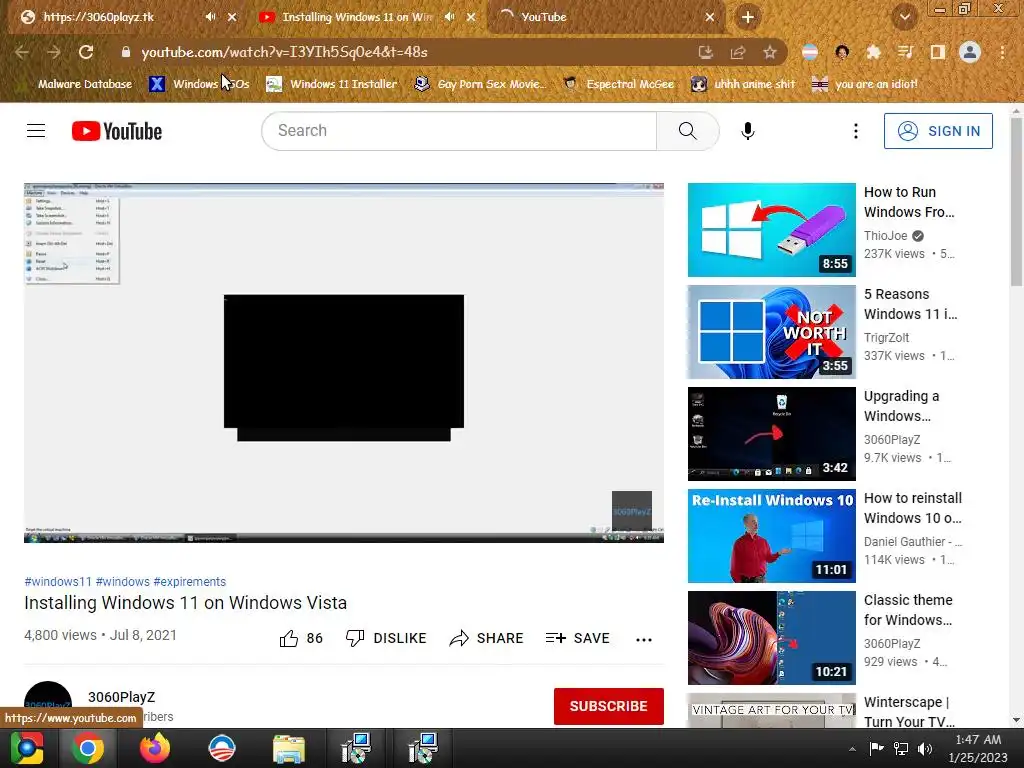1024x768 pixels.
Task: Start voice search with the microphone
Action: click(748, 131)
